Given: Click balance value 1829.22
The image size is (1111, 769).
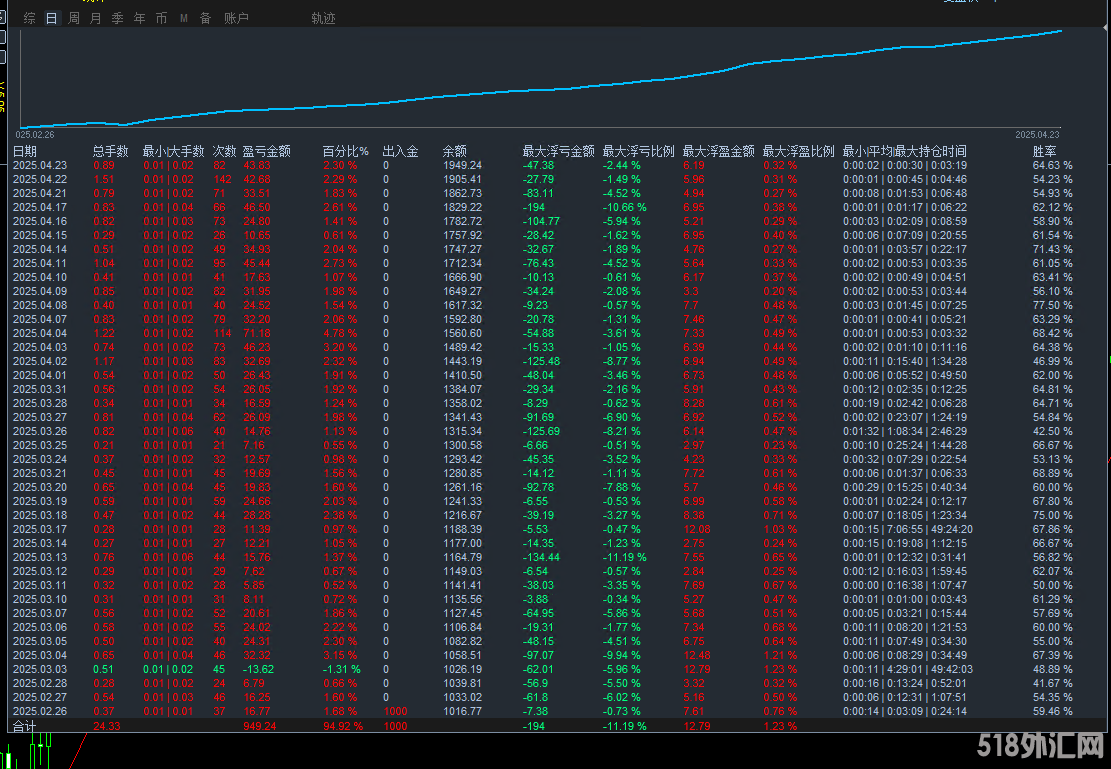Looking at the screenshot, I should (x=463, y=207).
